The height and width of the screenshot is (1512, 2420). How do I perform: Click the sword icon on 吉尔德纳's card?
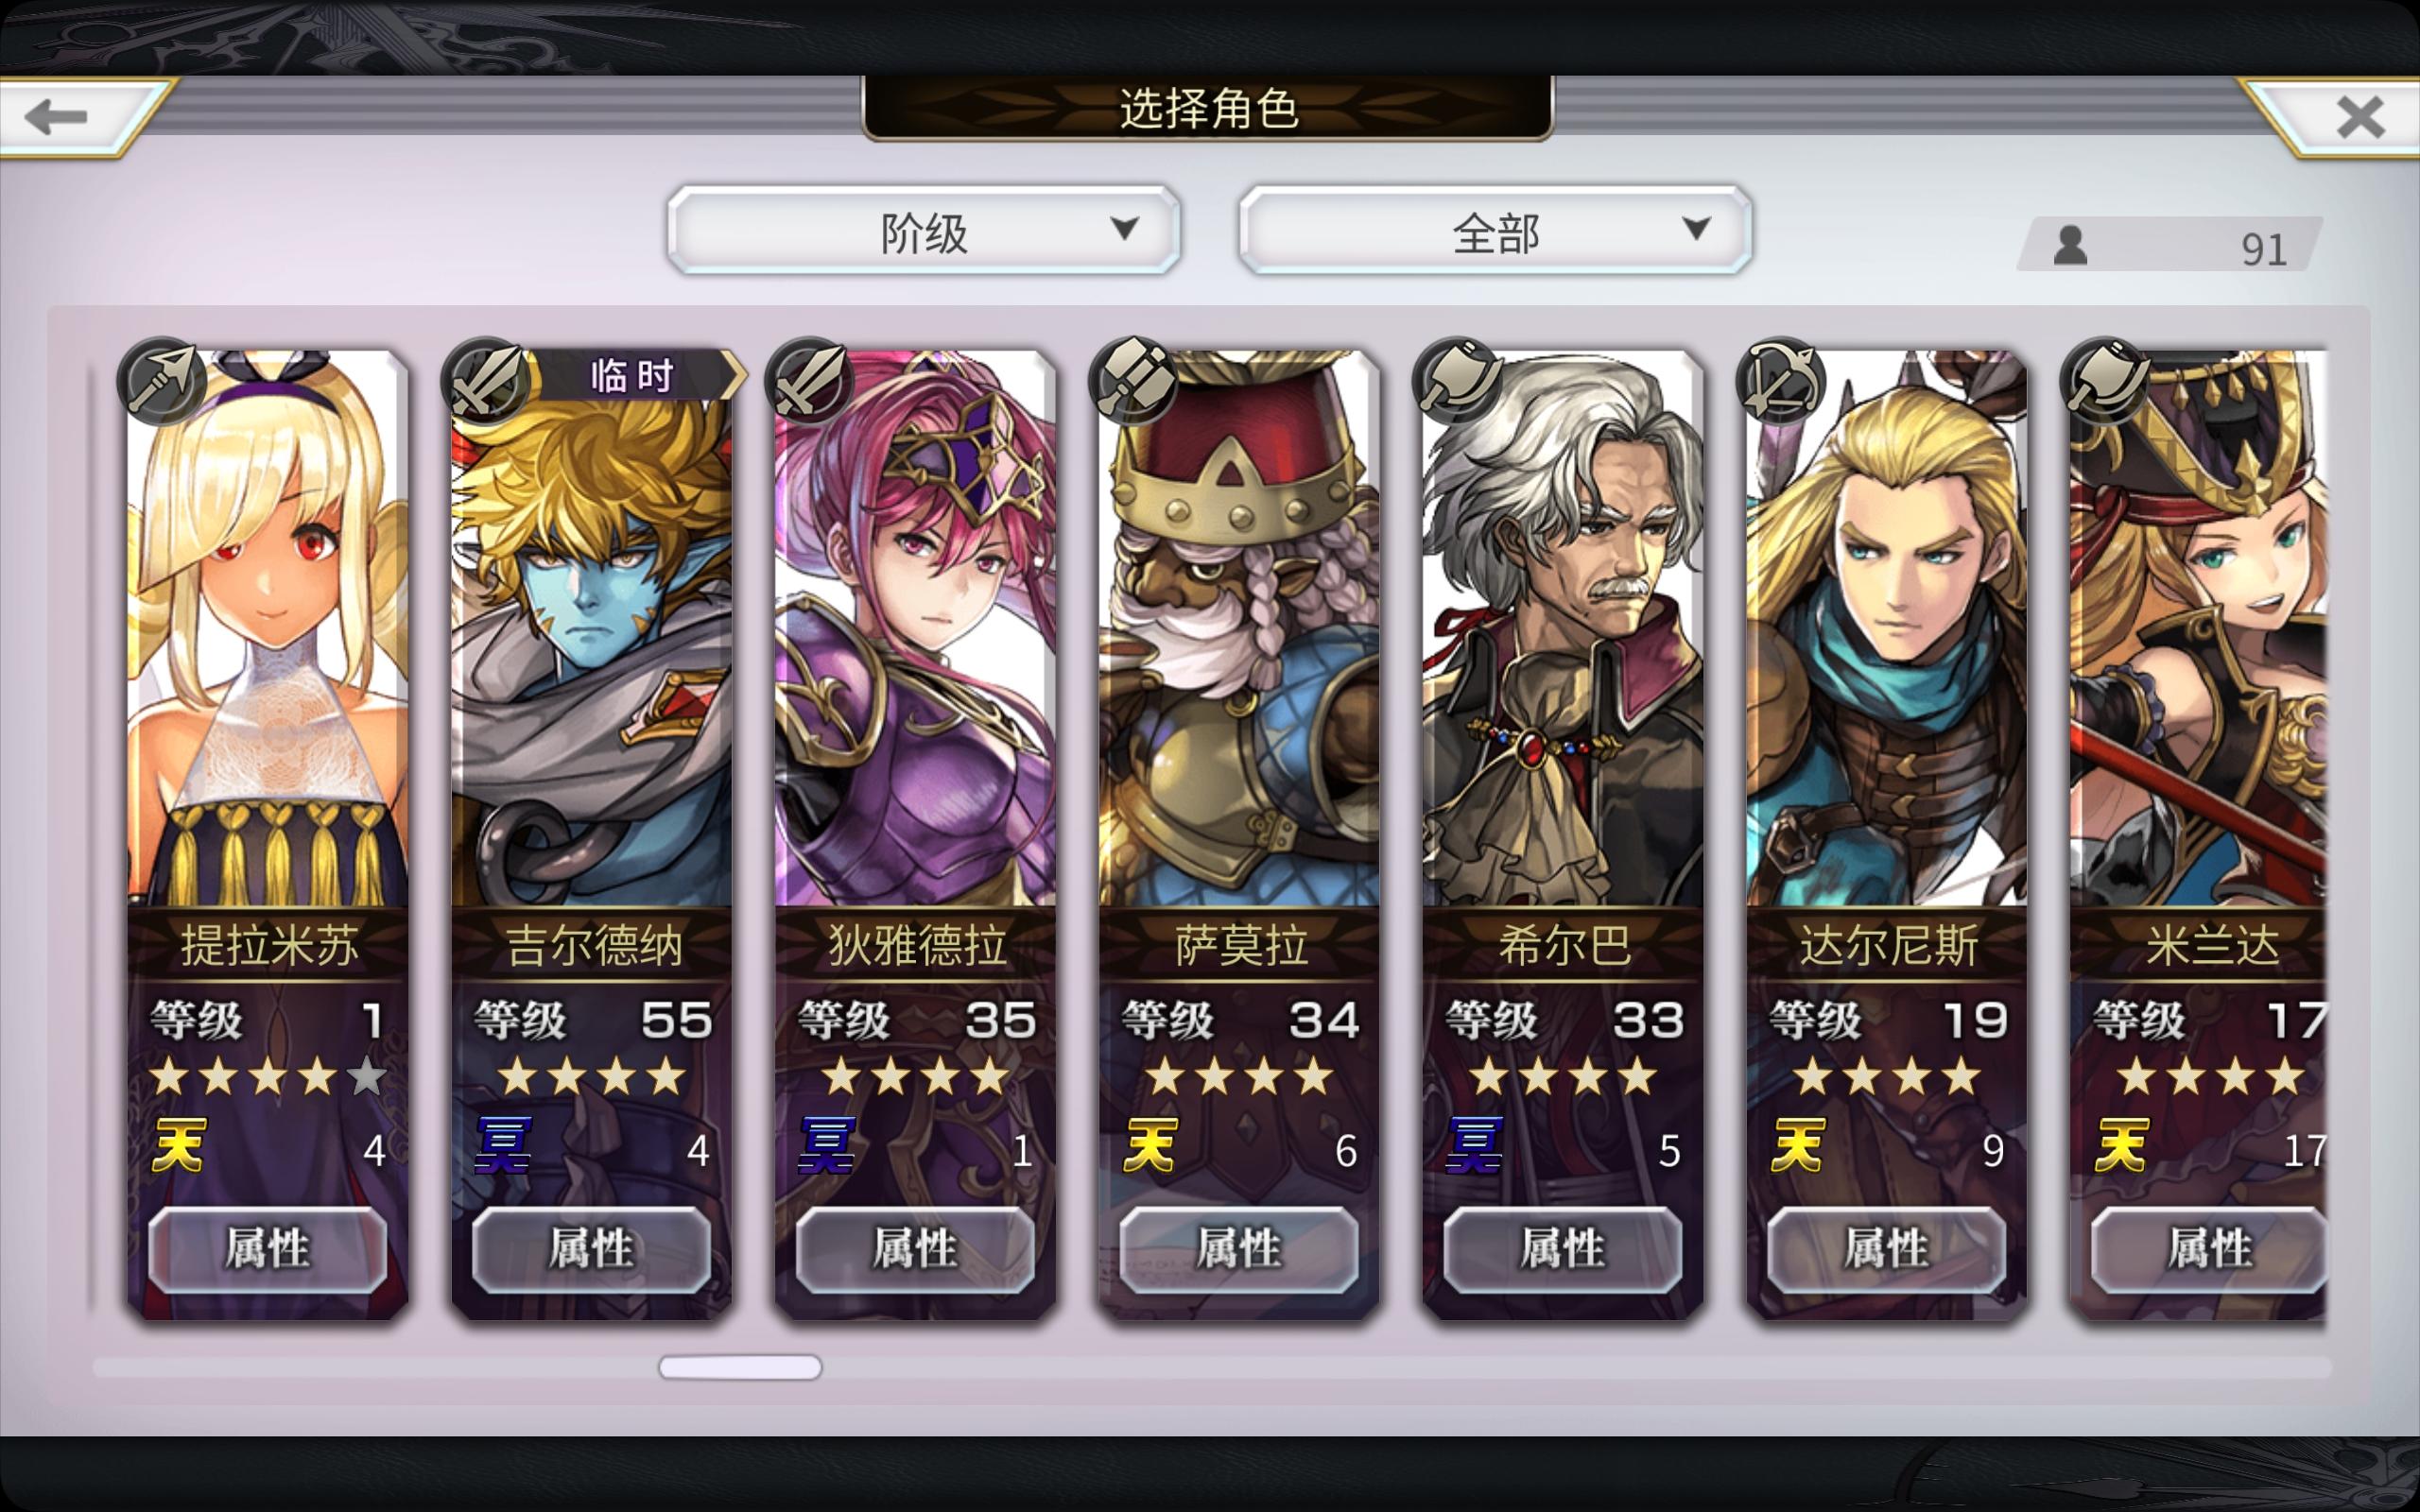pyautogui.click(x=485, y=381)
